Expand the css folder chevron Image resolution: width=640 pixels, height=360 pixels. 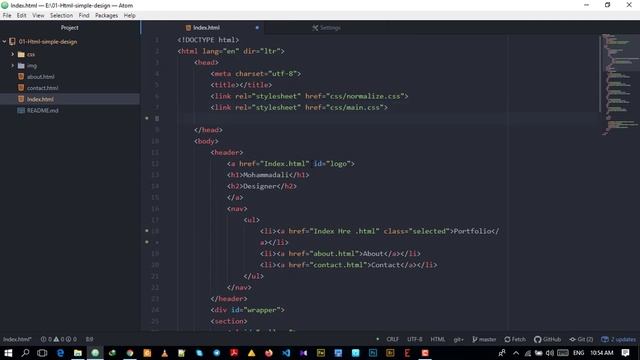pos(12,54)
